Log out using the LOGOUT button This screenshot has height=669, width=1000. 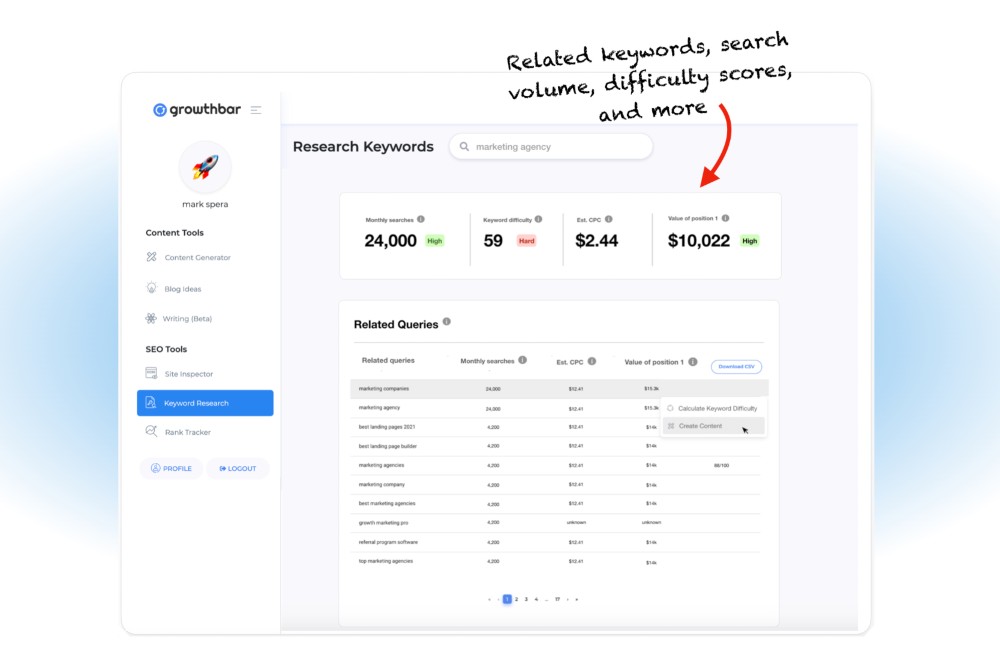[x=237, y=468]
